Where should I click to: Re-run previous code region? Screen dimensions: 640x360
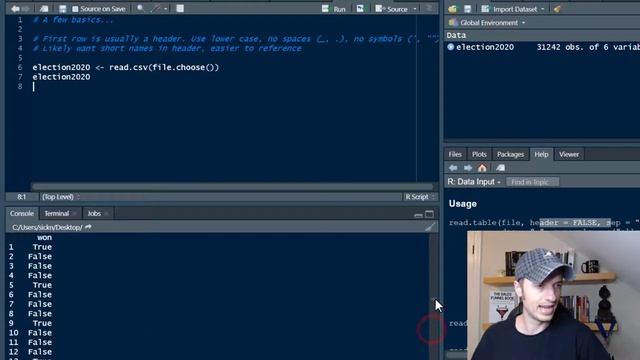pyautogui.click(x=360, y=9)
